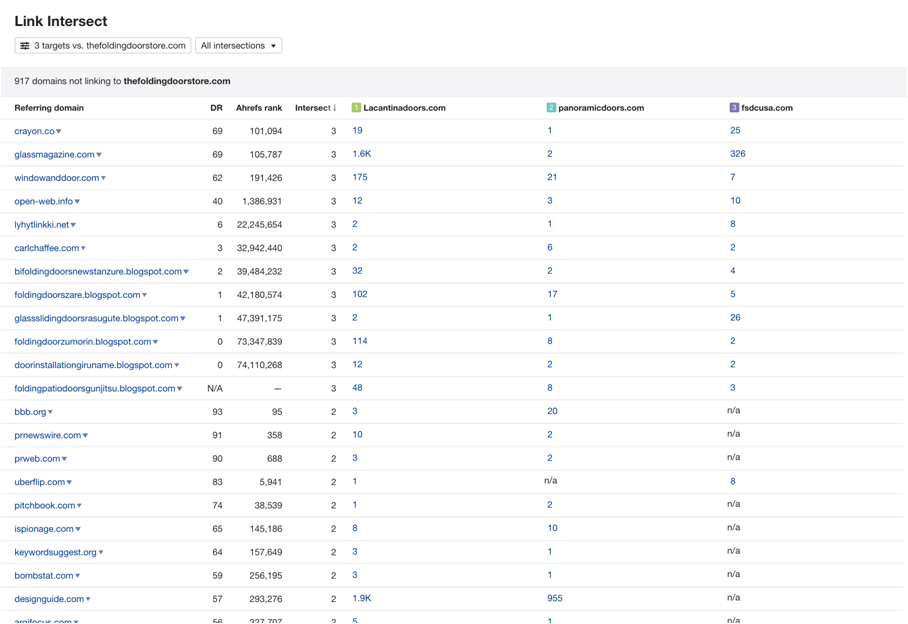Open the keywordsuggest.org referring domain link
This screenshot has width=908, height=624.
pyautogui.click(x=56, y=552)
